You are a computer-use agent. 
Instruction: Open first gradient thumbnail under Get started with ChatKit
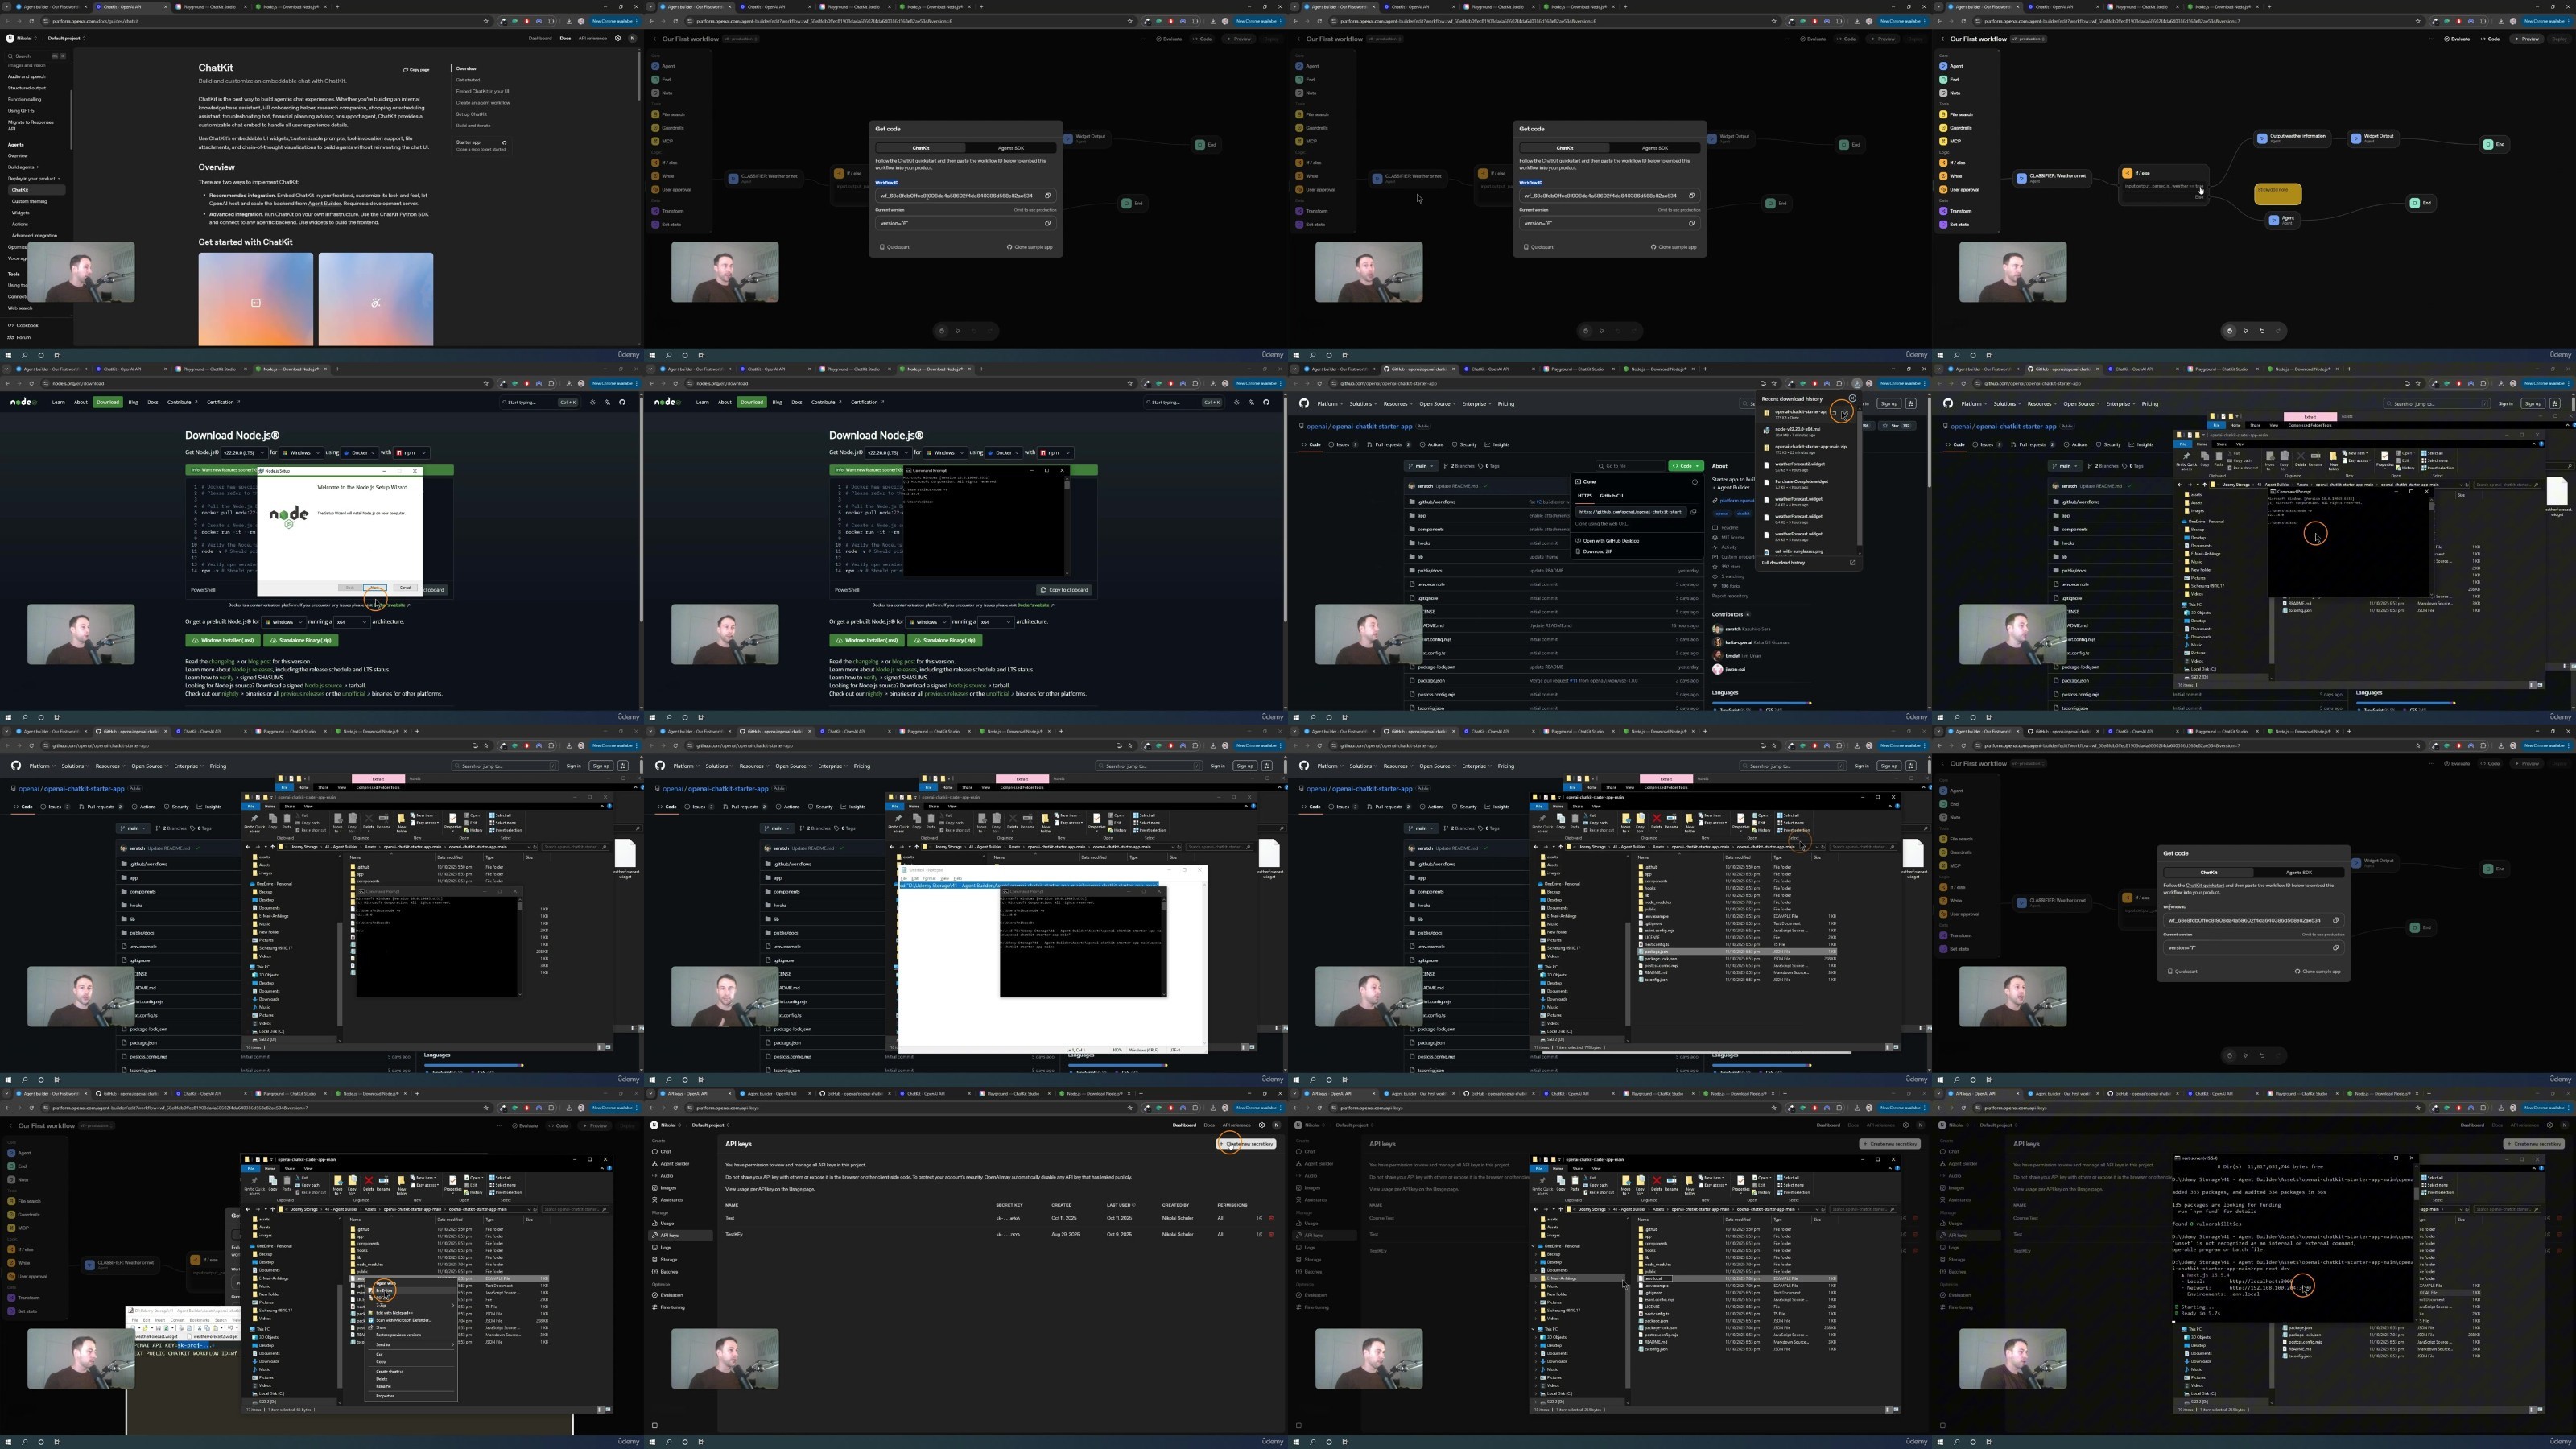click(256, 299)
